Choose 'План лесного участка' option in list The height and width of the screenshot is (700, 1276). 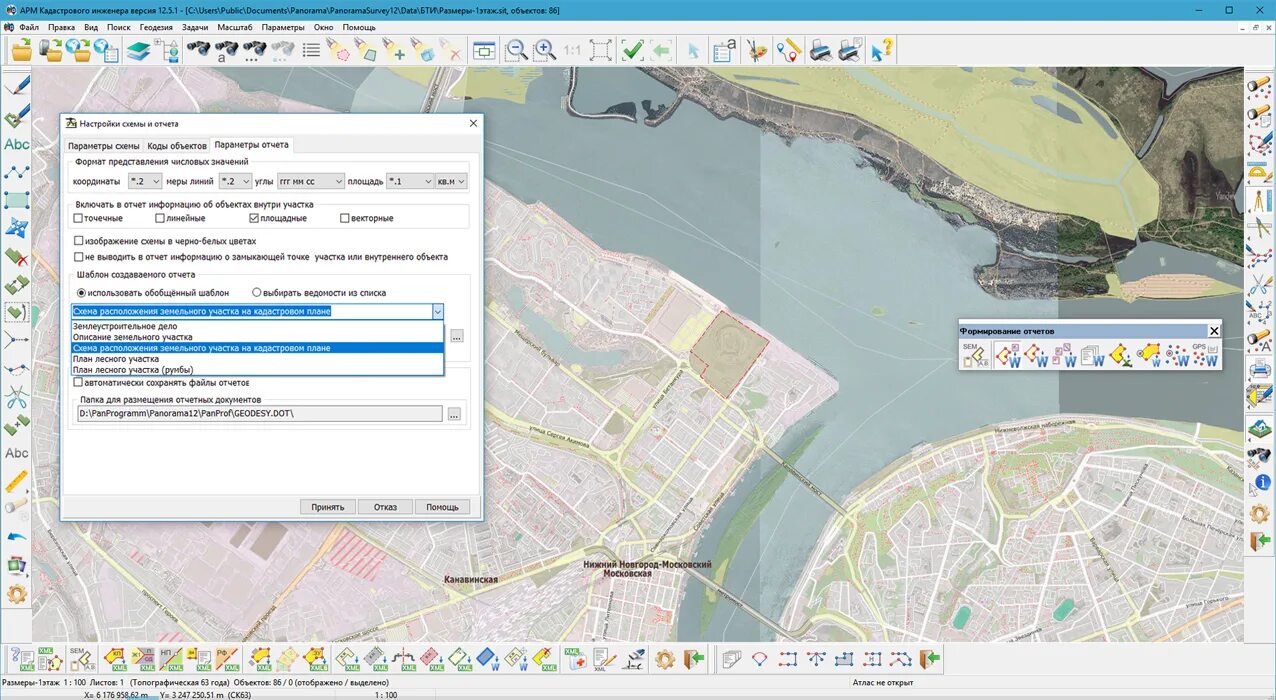click(257, 359)
